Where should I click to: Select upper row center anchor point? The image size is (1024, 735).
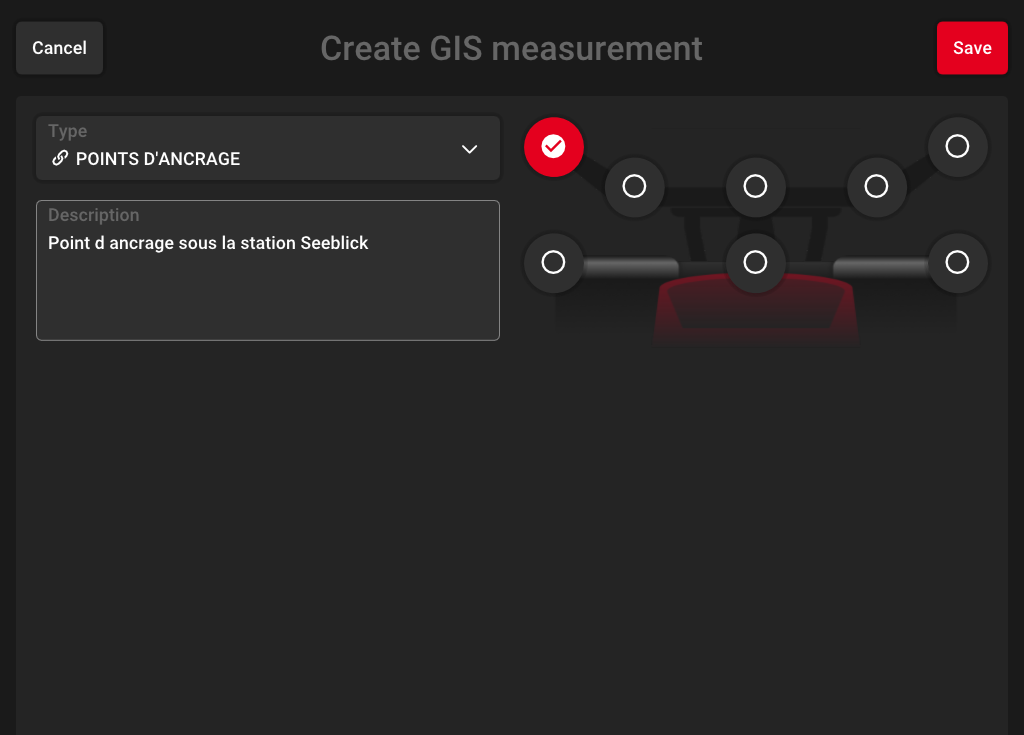coord(755,187)
